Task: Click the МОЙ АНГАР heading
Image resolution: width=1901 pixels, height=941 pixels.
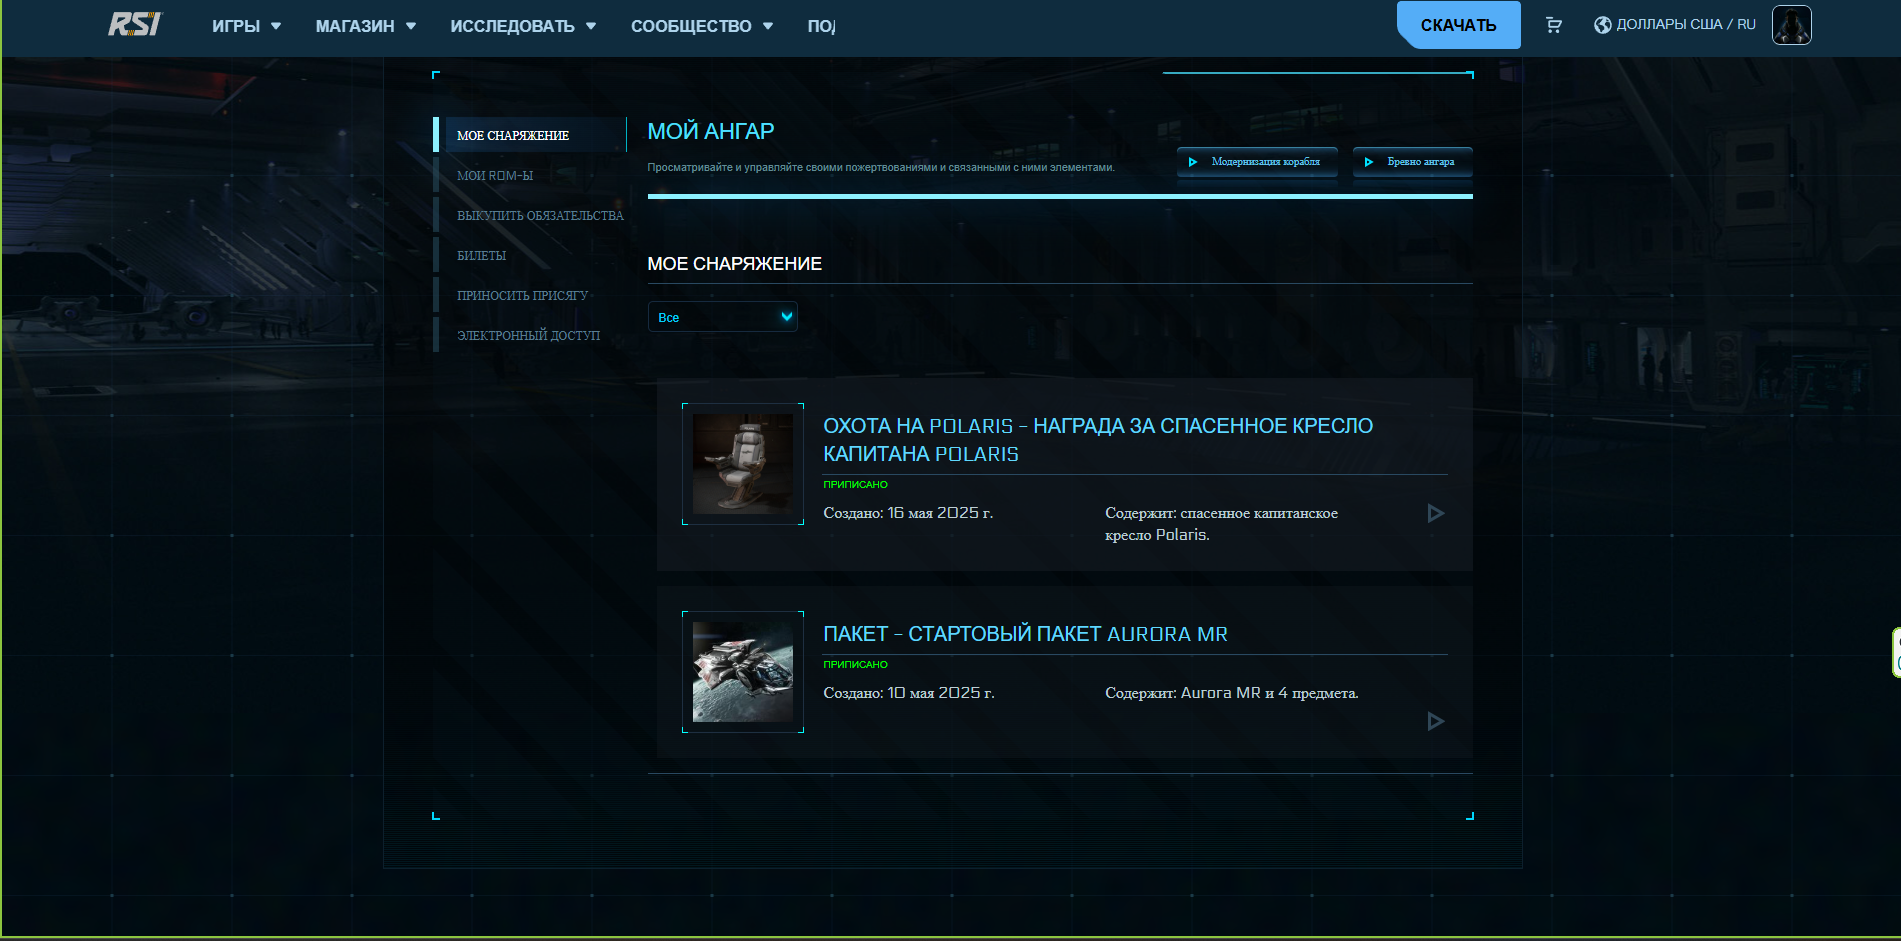Action: [x=711, y=131]
